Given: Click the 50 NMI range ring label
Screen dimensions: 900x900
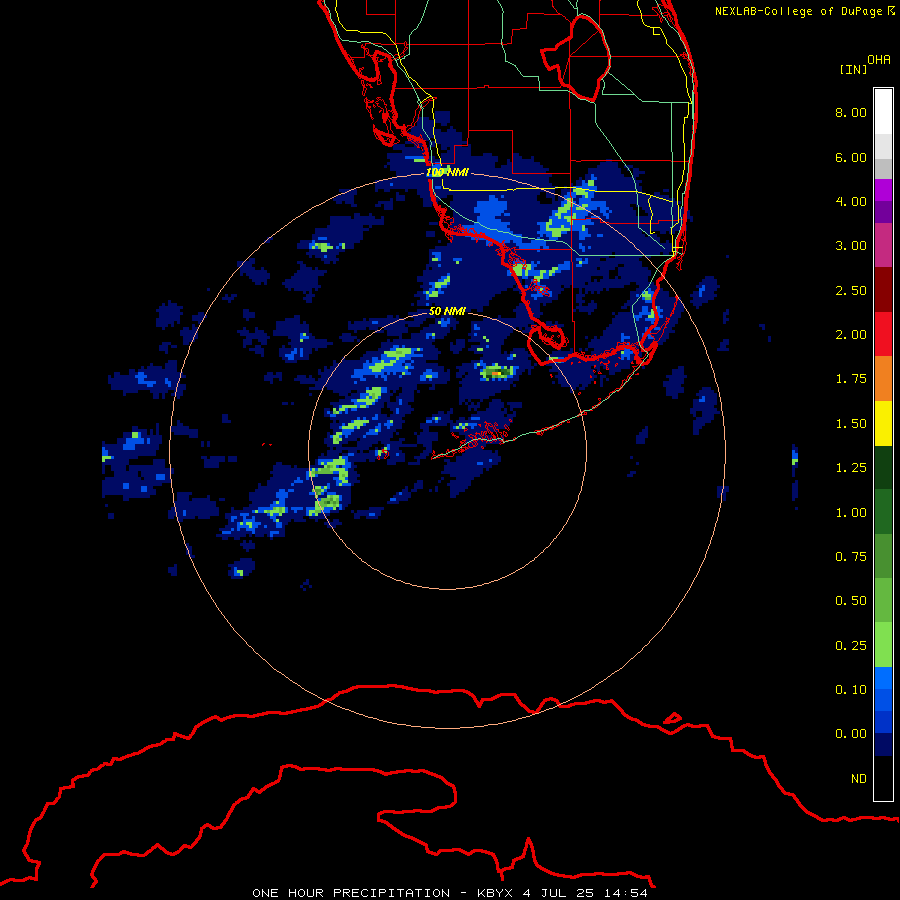Looking at the screenshot, I should point(447,311).
